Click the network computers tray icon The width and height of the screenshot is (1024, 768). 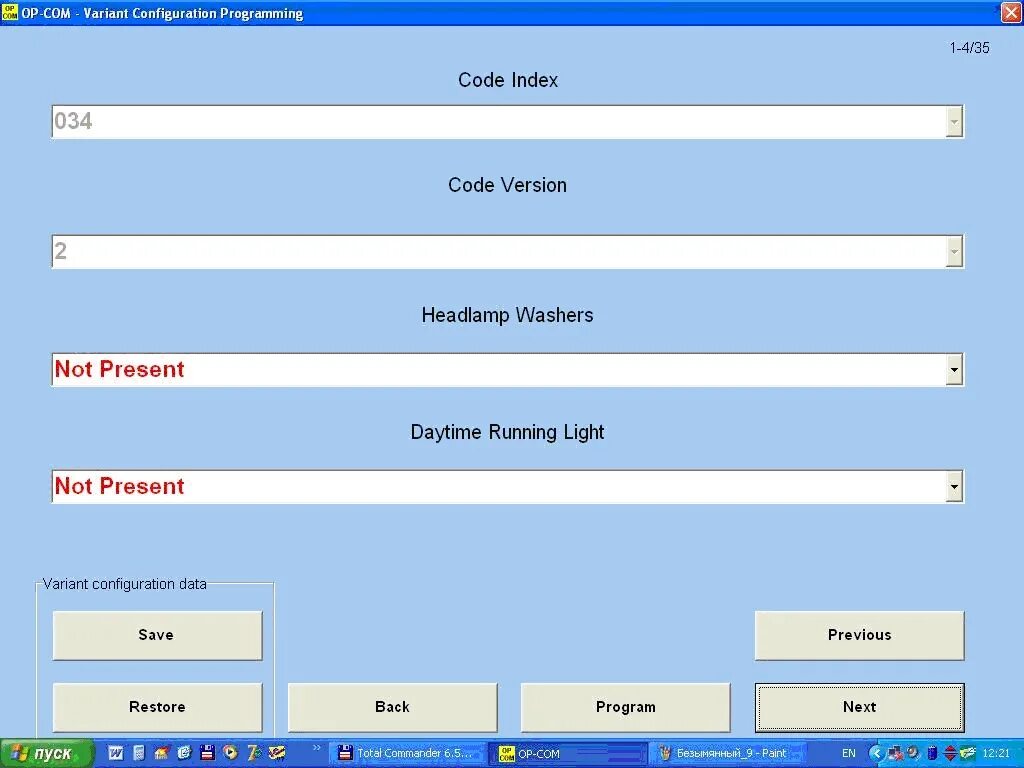(x=895, y=754)
